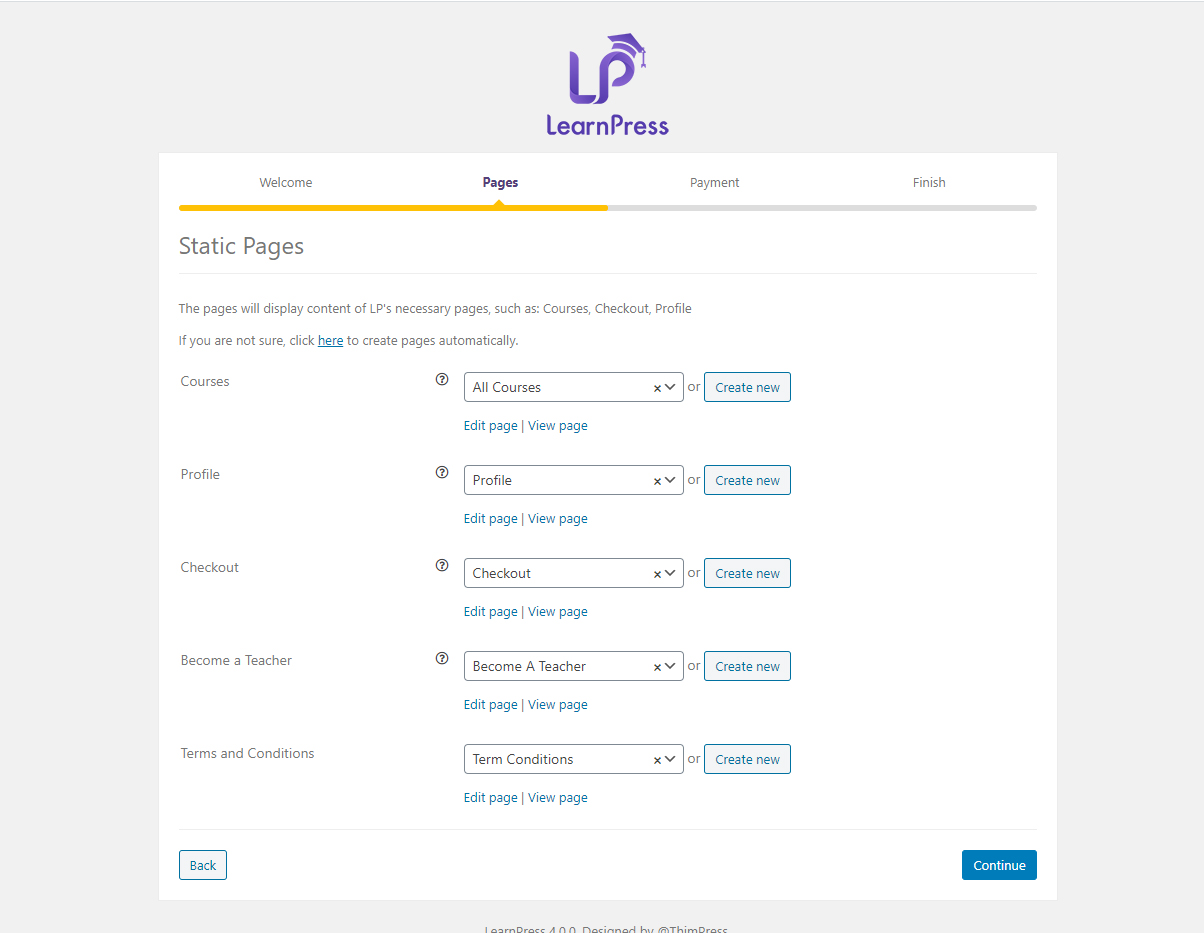Click the help icon beside Courses
The image size is (1204, 933).
442,380
